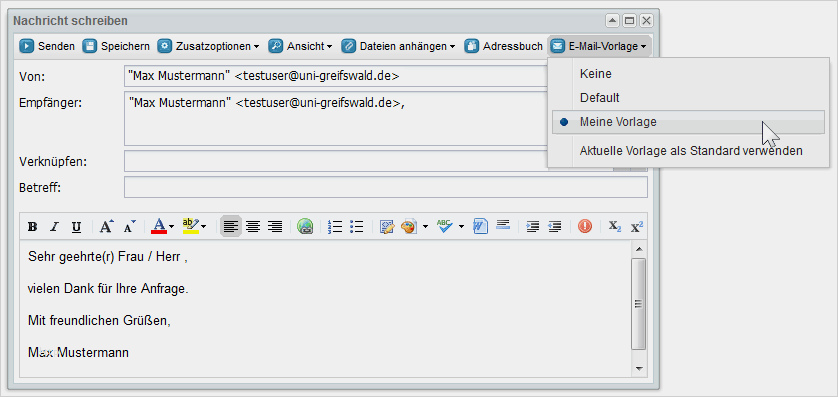Insert a bulleted list
838x397 pixels.
356,227
